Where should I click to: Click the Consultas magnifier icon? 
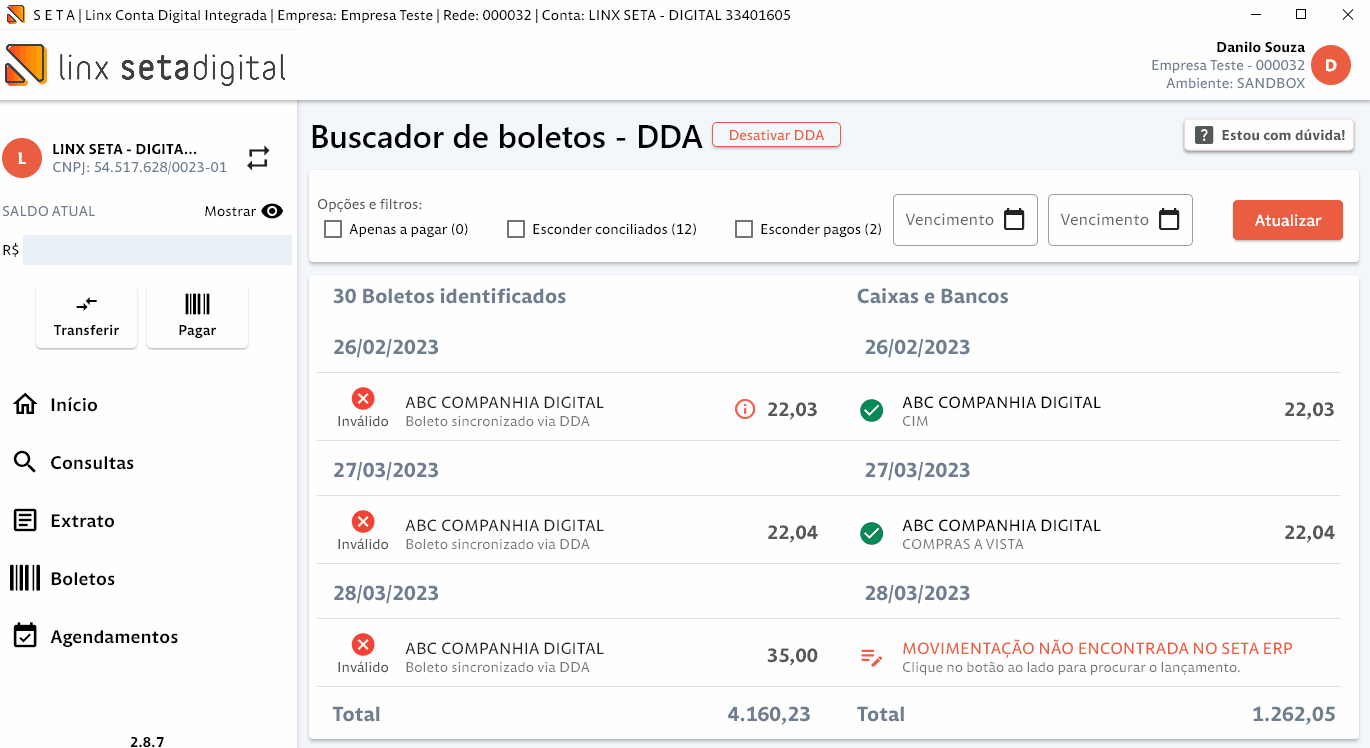(x=25, y=462)
